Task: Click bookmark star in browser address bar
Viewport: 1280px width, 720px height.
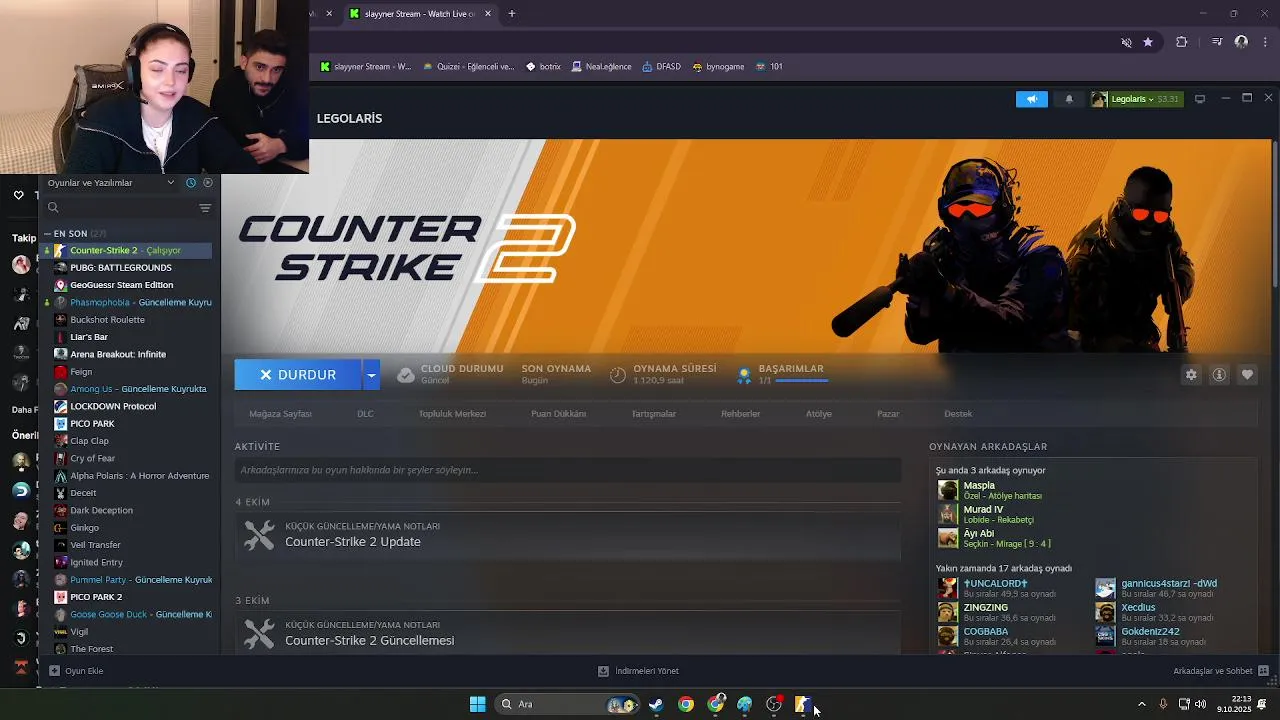Action: click(1148, 42)
